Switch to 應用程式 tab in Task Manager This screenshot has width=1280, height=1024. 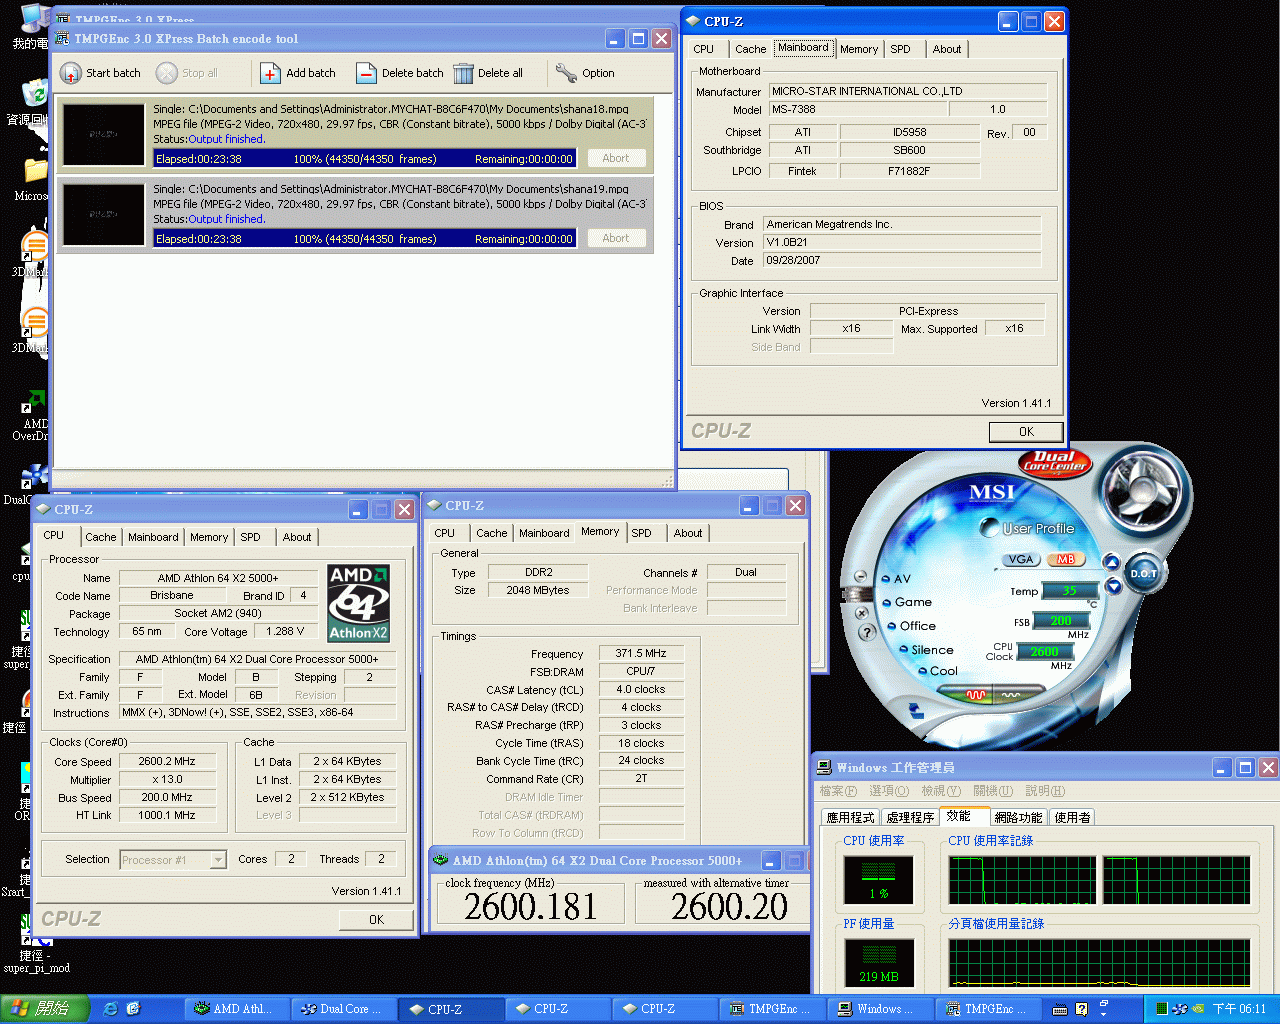851,817
